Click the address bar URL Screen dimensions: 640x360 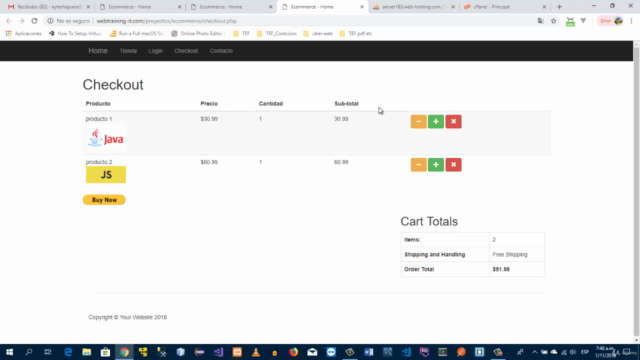tap(166, 21)
